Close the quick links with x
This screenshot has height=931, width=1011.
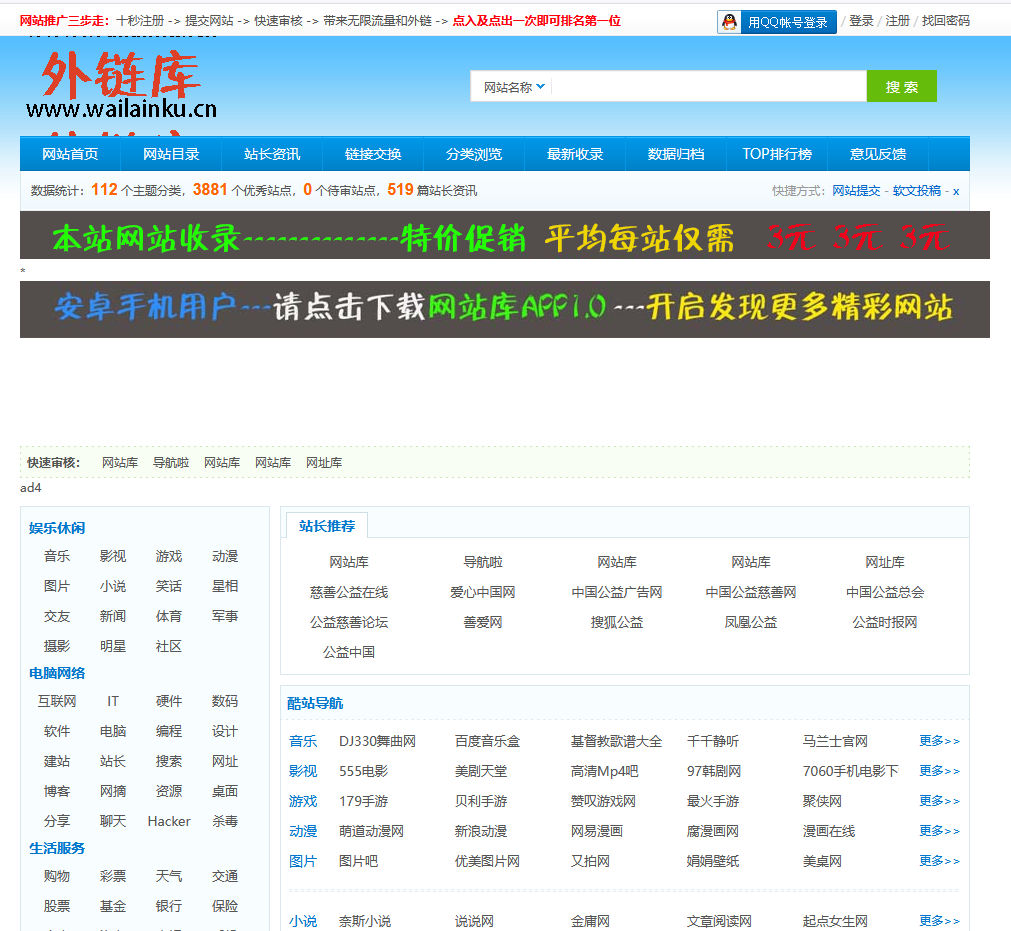956,191
